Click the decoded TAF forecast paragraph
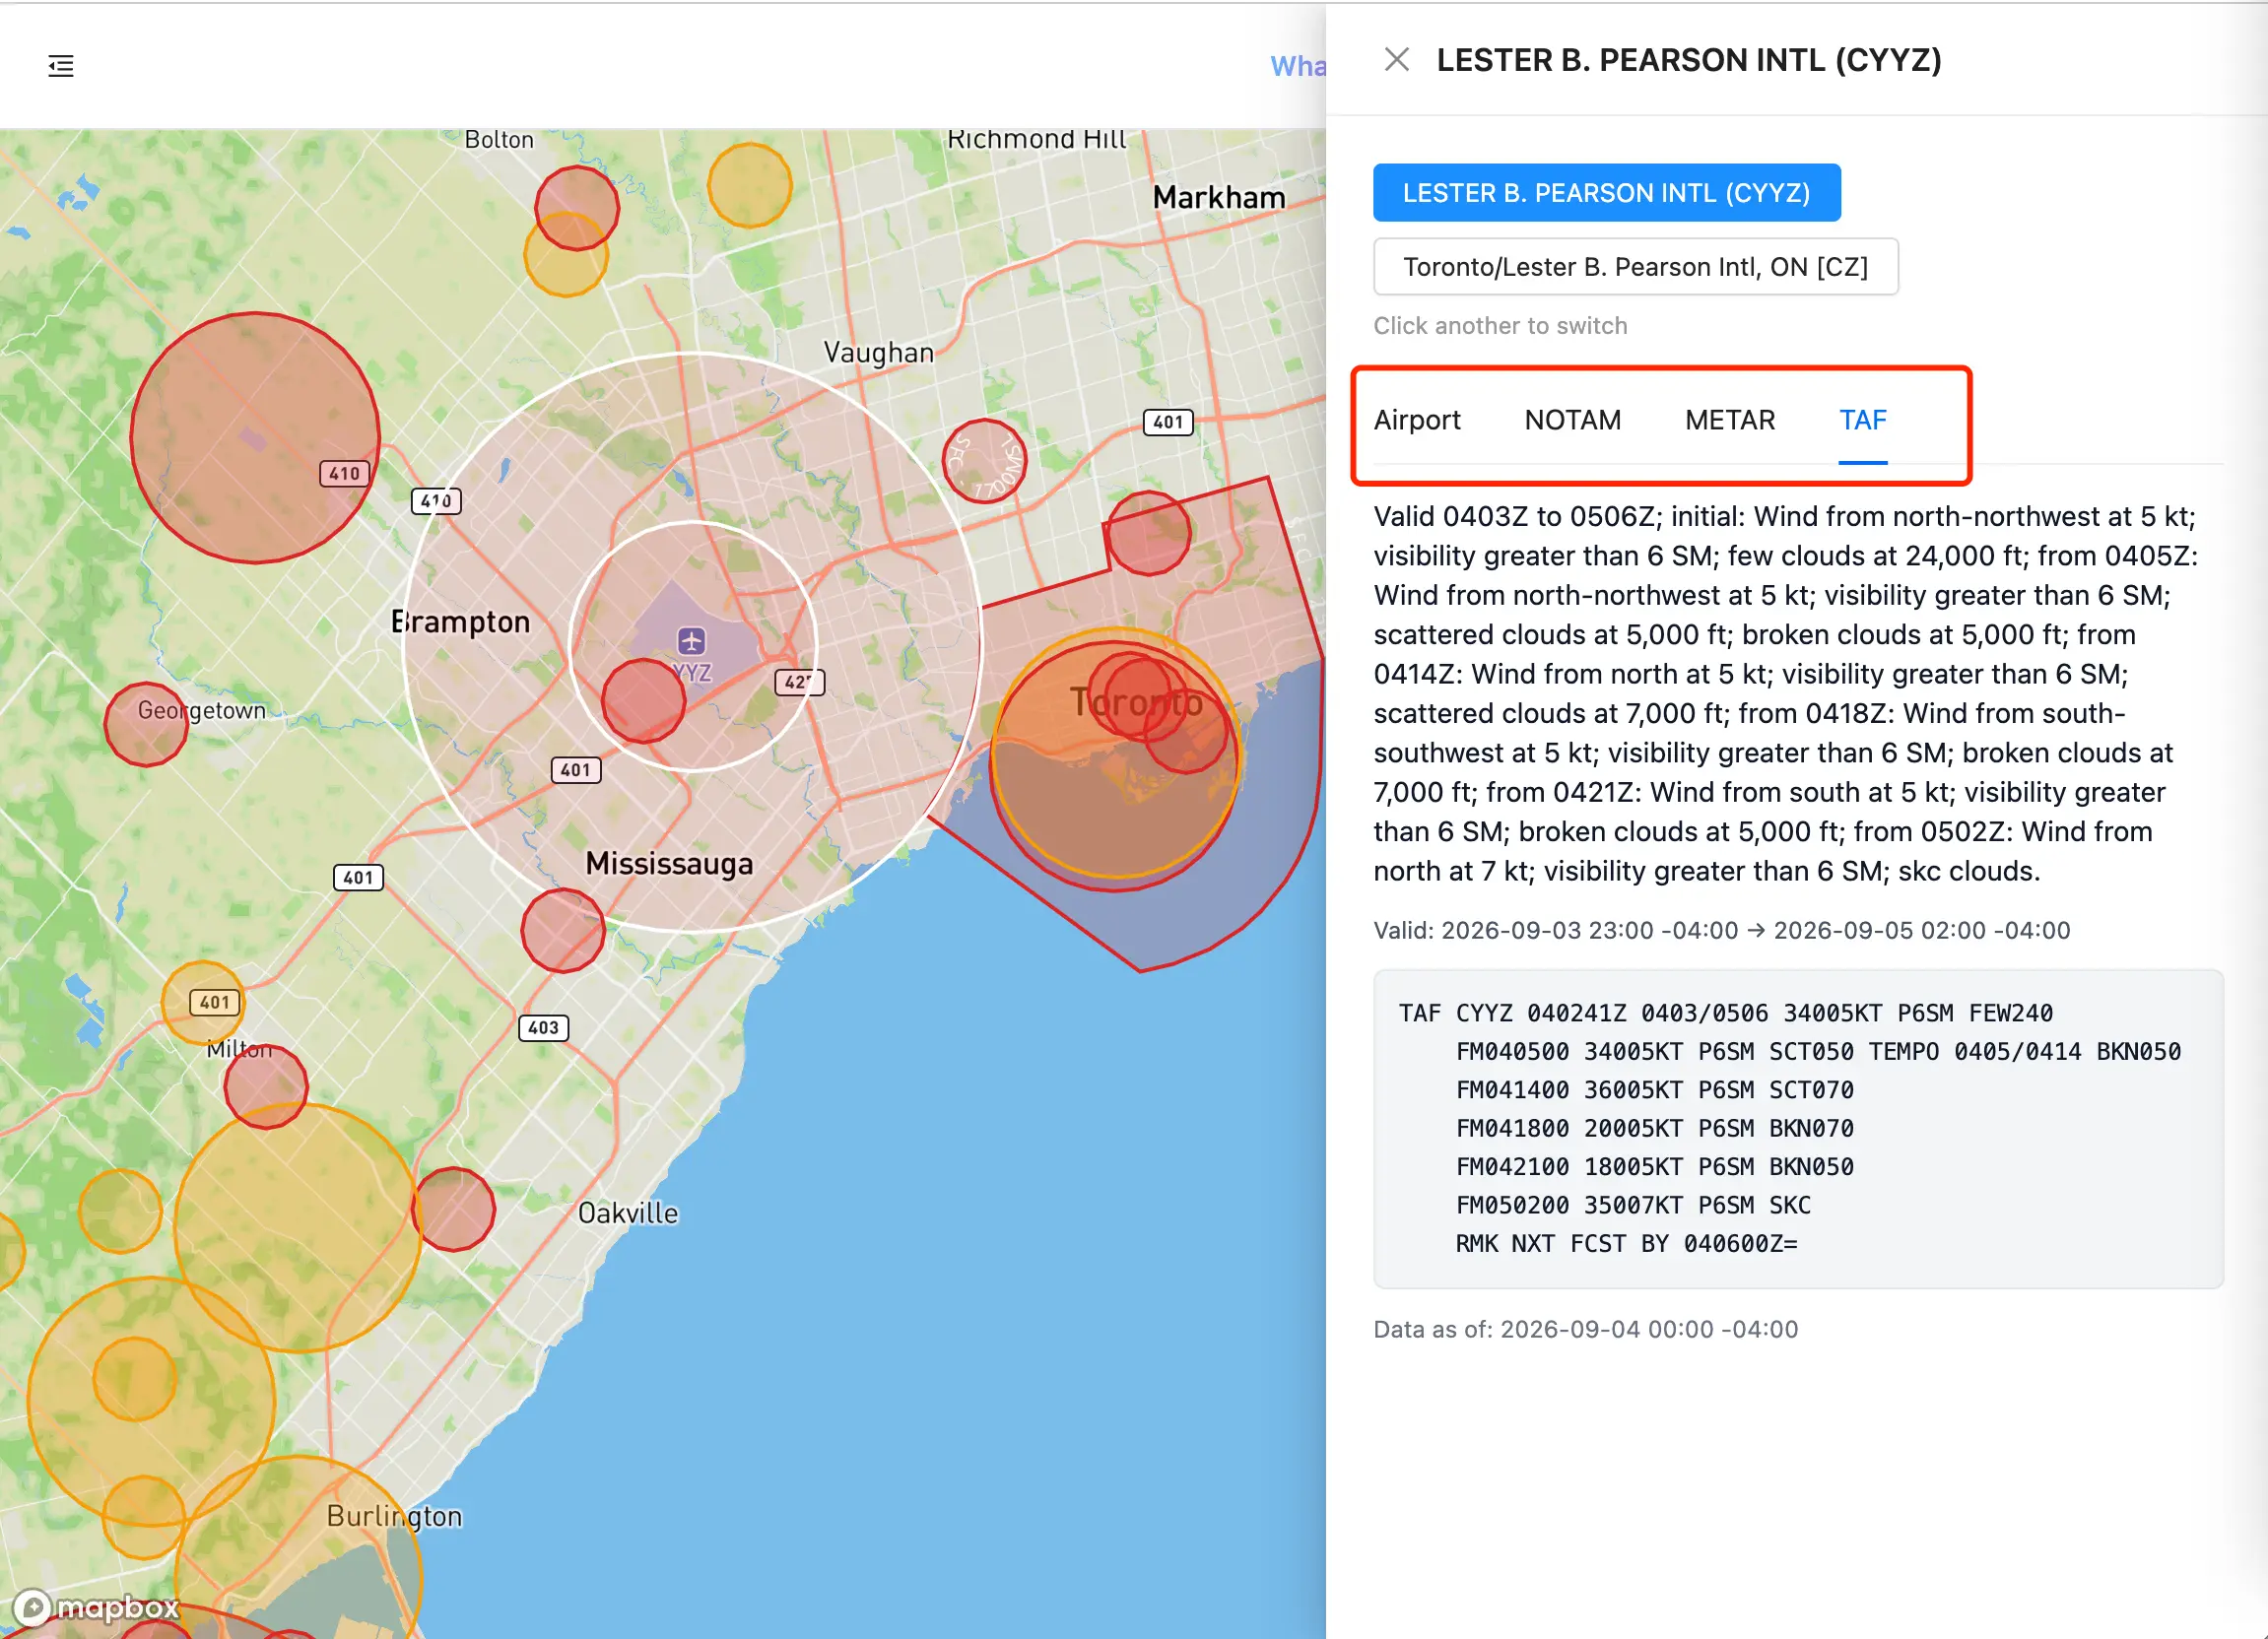The width and height of the screenshot is (2268, 1639). (1785, 693)
